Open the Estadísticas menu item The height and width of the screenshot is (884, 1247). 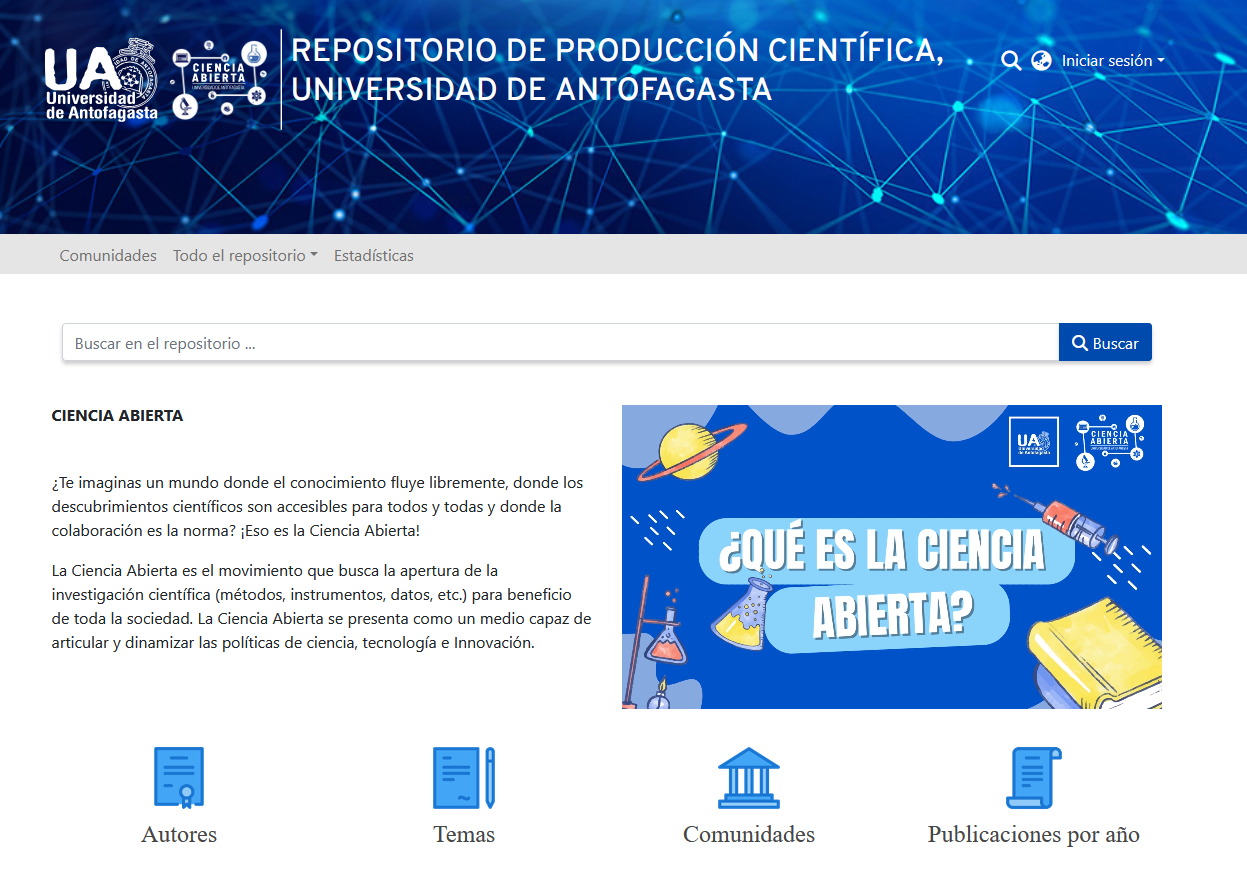(374, 255)
